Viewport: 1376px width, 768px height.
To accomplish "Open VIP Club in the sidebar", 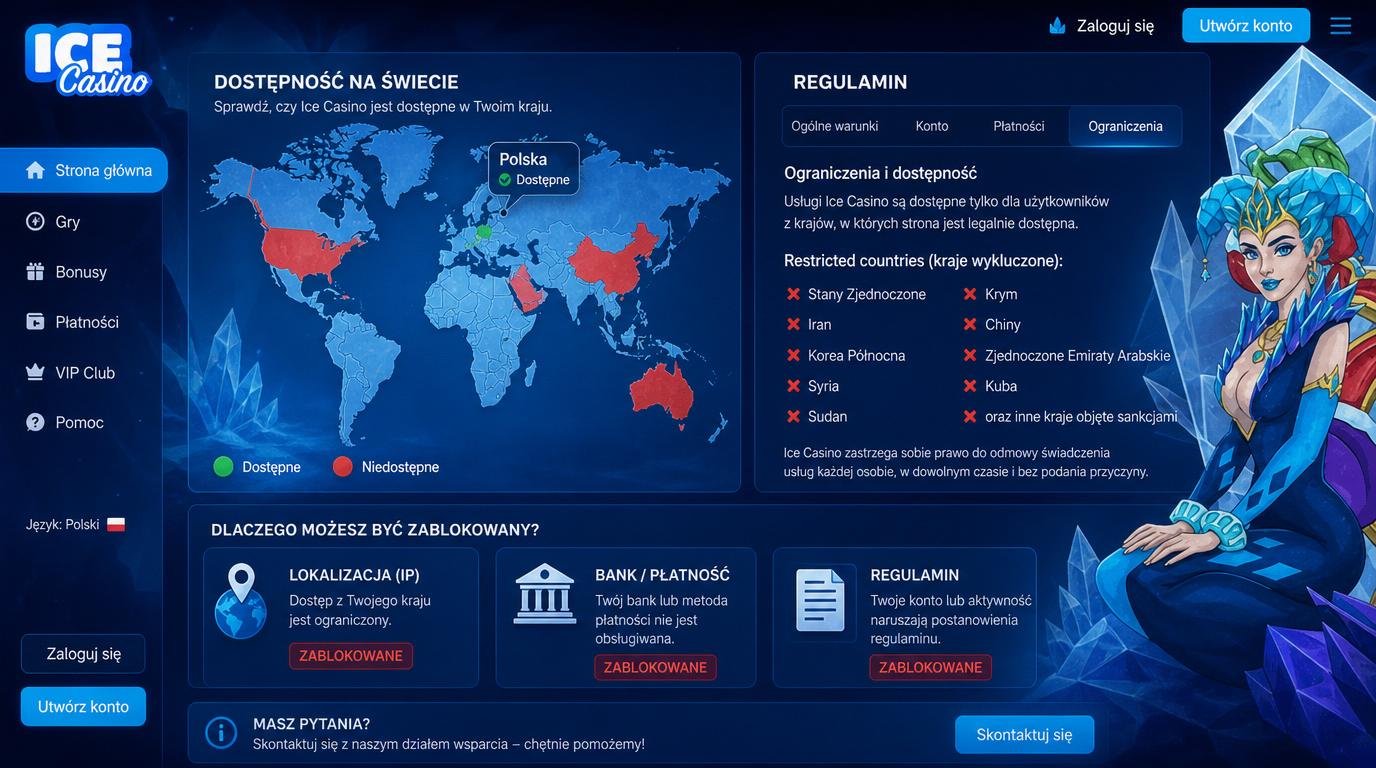I will pos(84,372).
